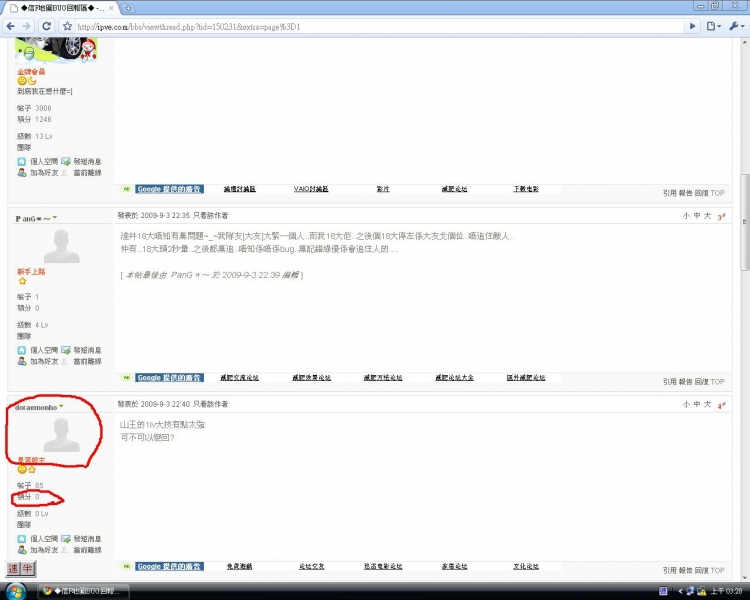
Task: Open the Windows Start orb
Action: coord(16,591)
